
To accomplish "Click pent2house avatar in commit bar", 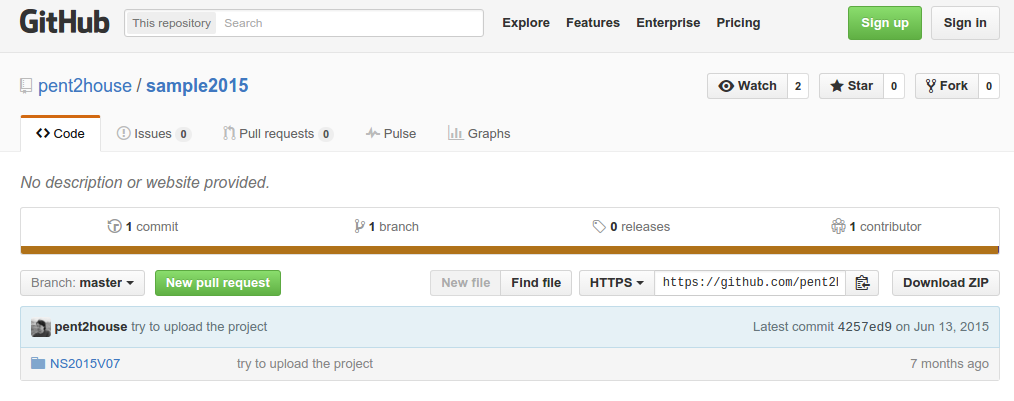I will click(x=41, y=327).
